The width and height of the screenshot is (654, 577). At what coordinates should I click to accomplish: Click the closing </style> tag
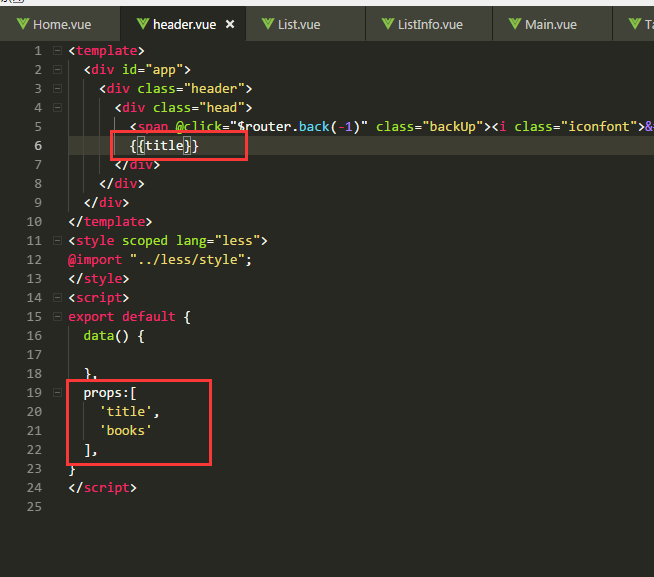click(99, 279)
